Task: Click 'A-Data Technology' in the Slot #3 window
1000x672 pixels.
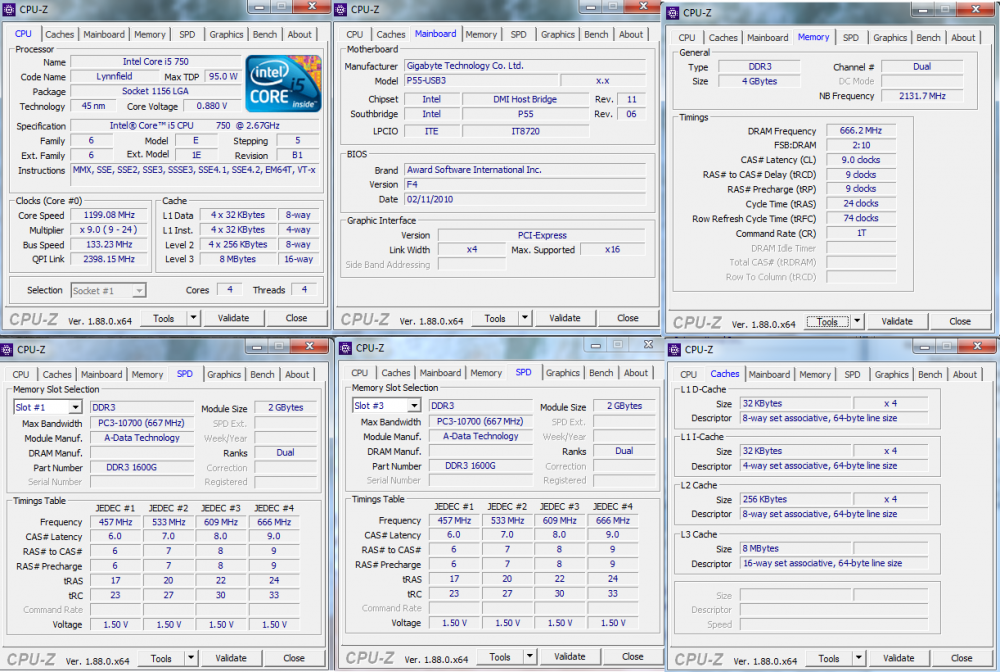Action: (x=480, y=436)
